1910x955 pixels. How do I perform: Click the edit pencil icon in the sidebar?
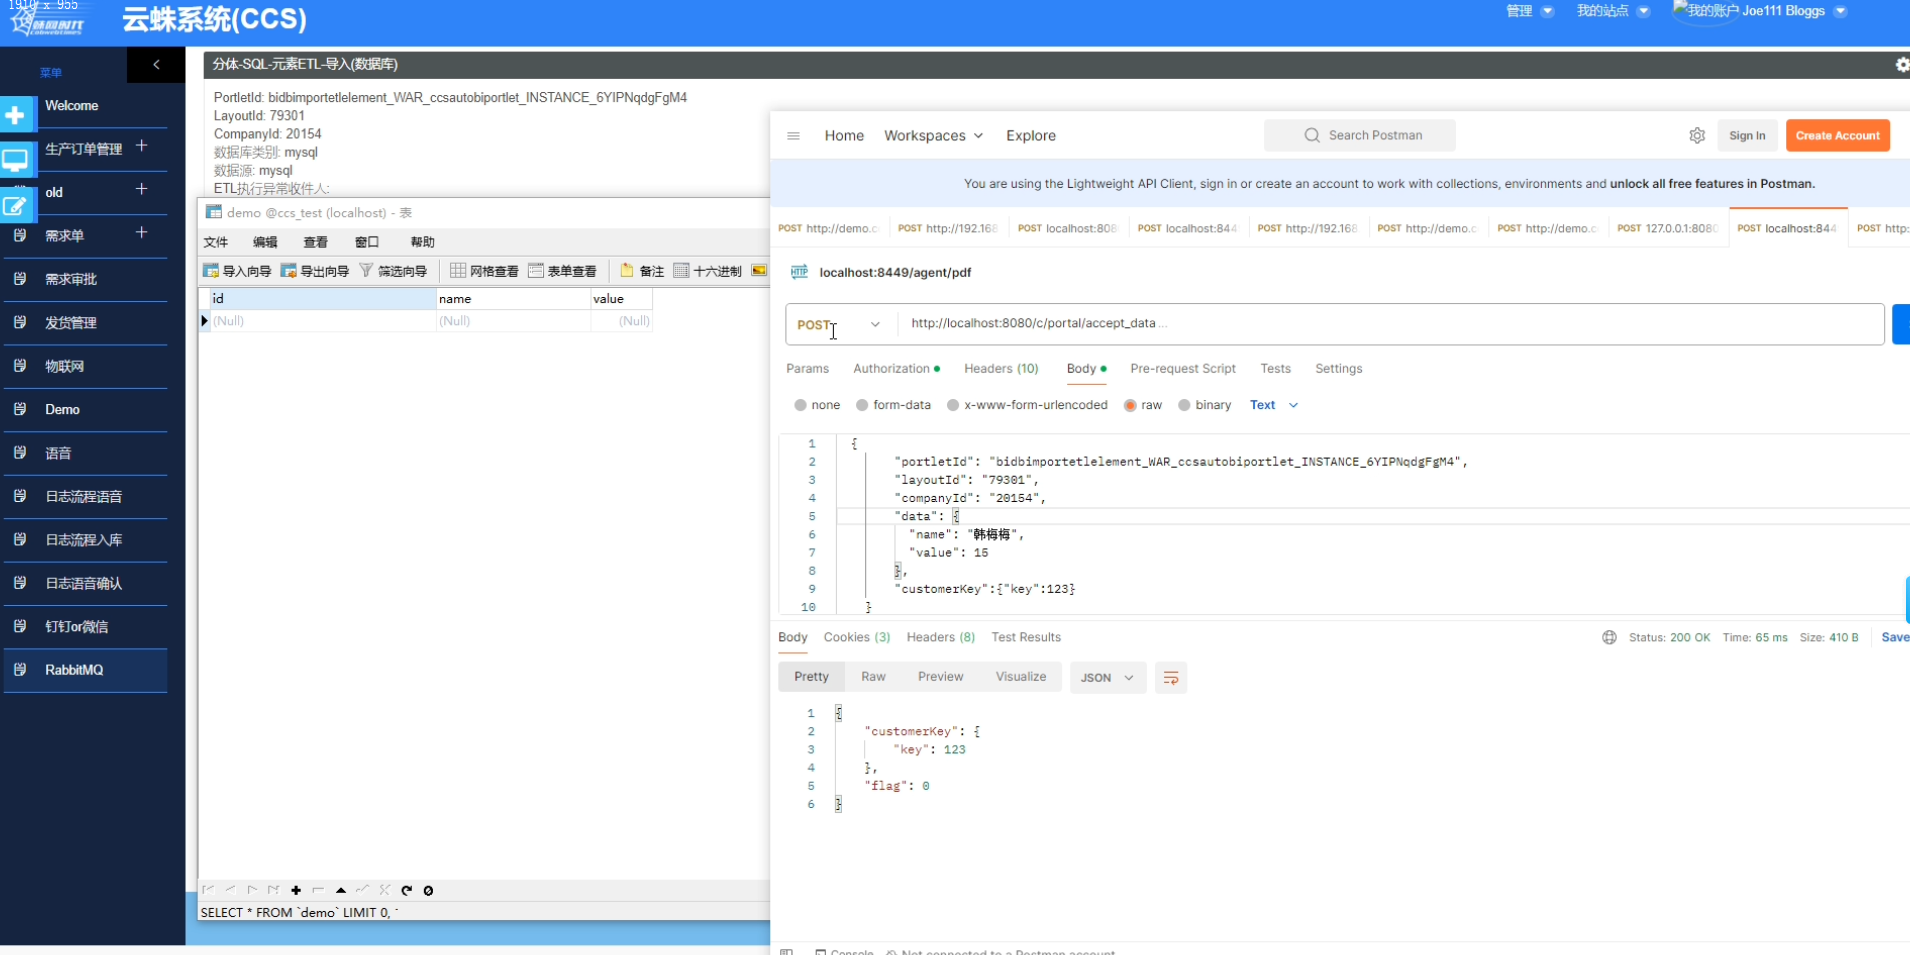(x=15, y=205)
